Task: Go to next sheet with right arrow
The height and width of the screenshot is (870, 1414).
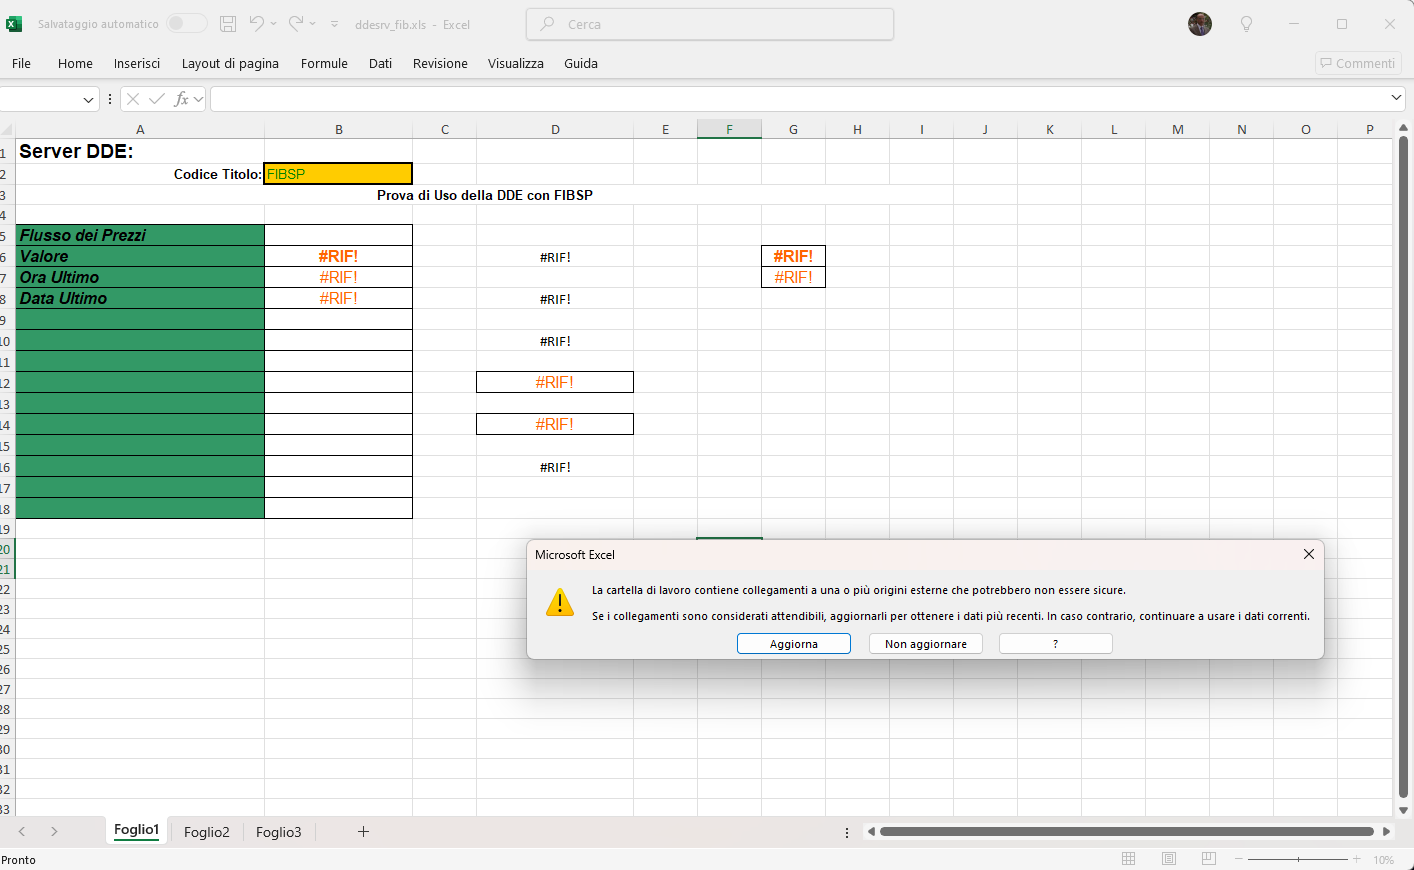Action: (x=54, y=832)
